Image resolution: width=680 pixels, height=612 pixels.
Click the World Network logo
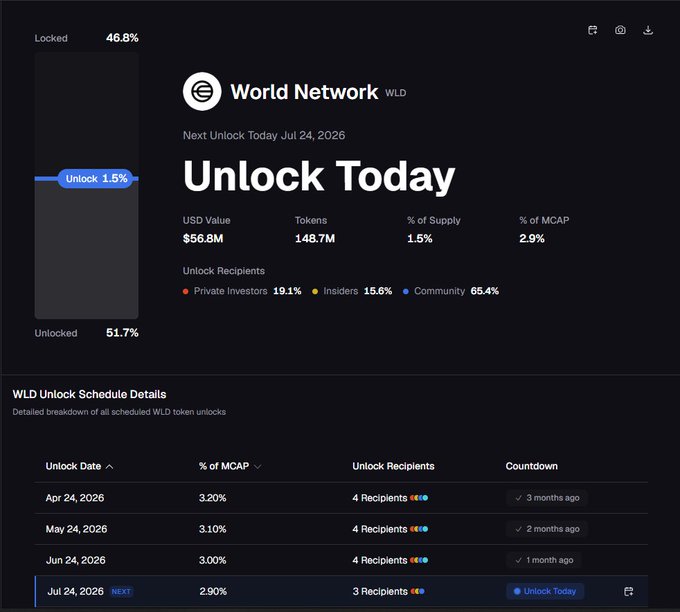point(202,92)
